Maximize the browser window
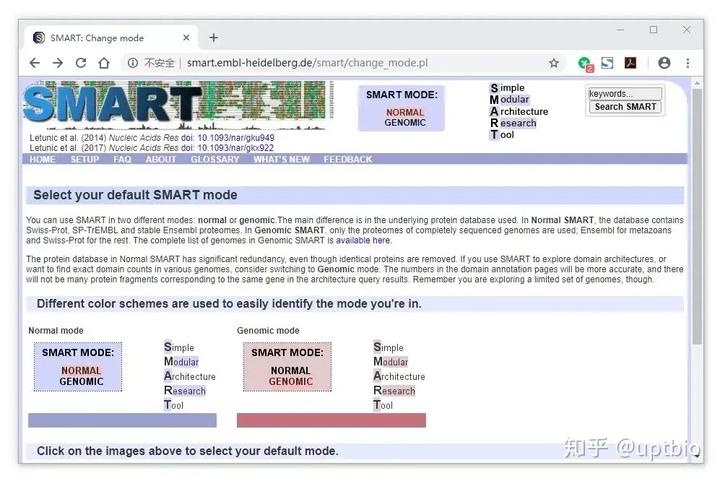Viewport: 720px width, 481px height. (x=653, y=30)
